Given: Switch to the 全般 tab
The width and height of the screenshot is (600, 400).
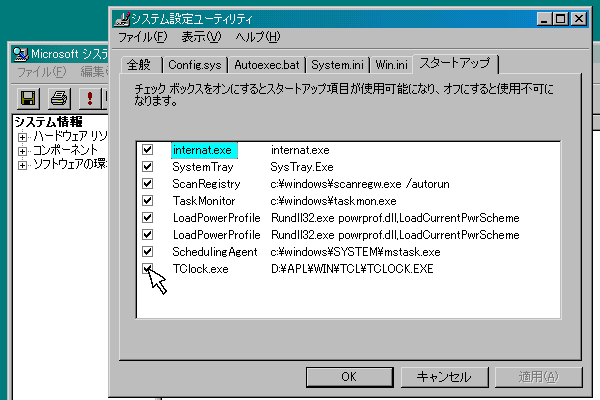Looking at the screenshot, I should click(139, 65).
